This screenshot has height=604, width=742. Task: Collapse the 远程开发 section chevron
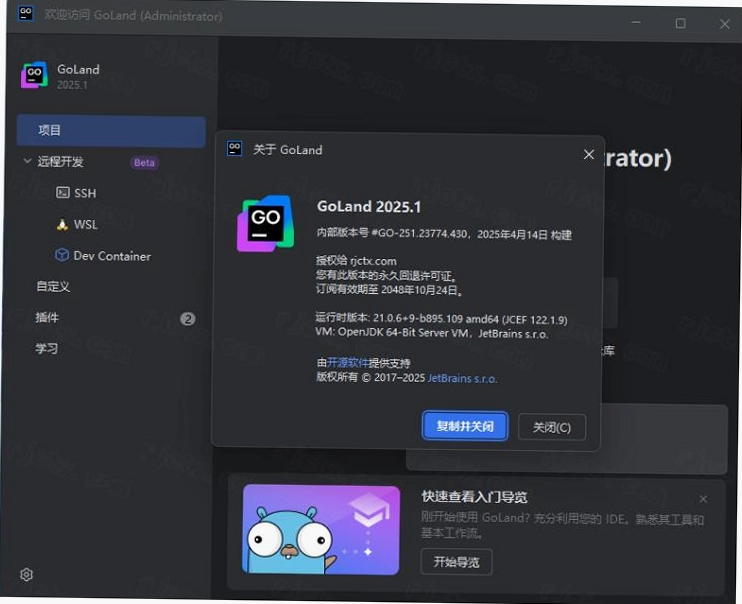pos(27,161)
